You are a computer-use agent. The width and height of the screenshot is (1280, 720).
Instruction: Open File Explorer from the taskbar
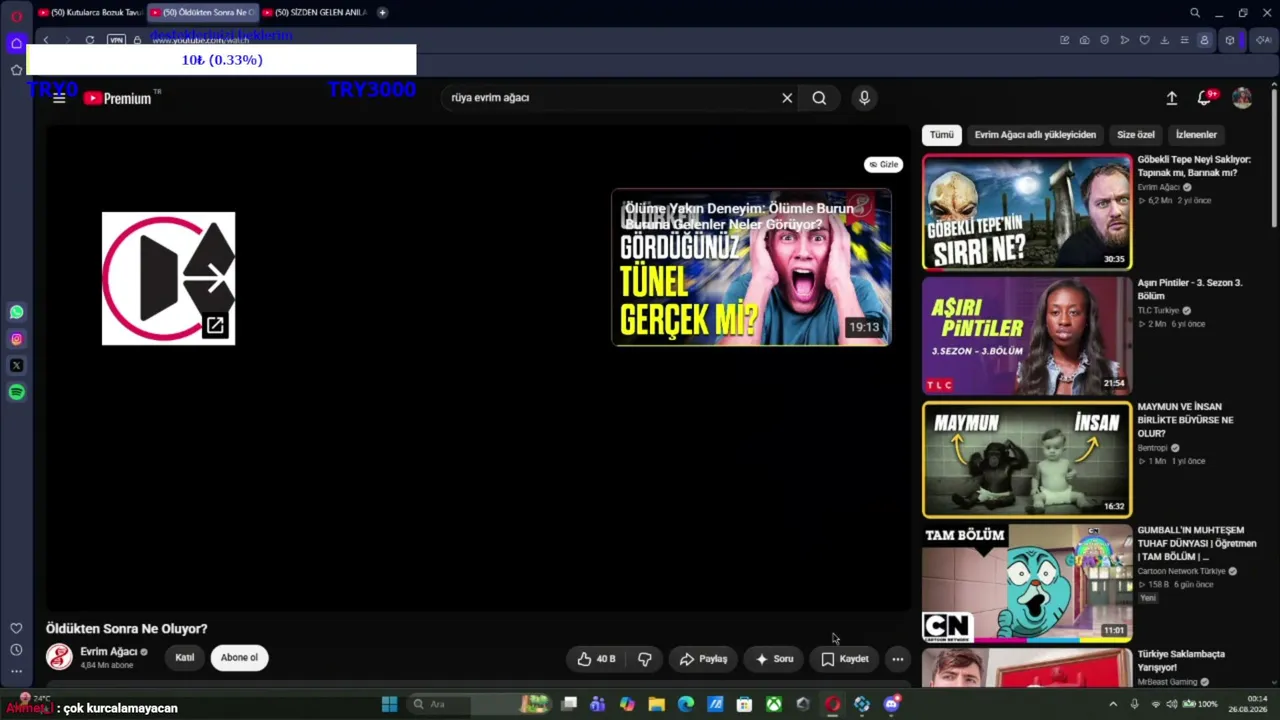tap(656, 704)
